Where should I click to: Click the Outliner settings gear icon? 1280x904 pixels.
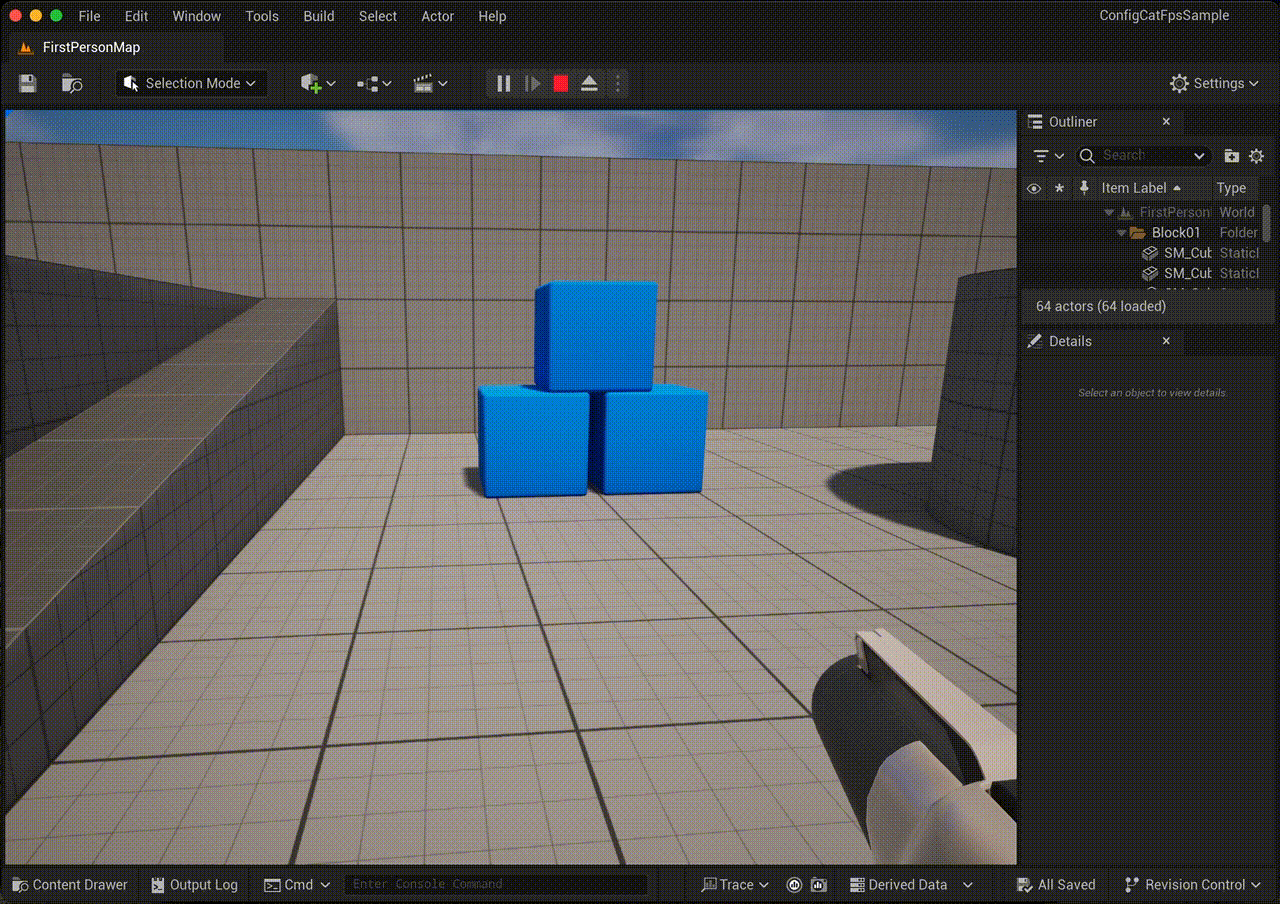point(1256,156)
